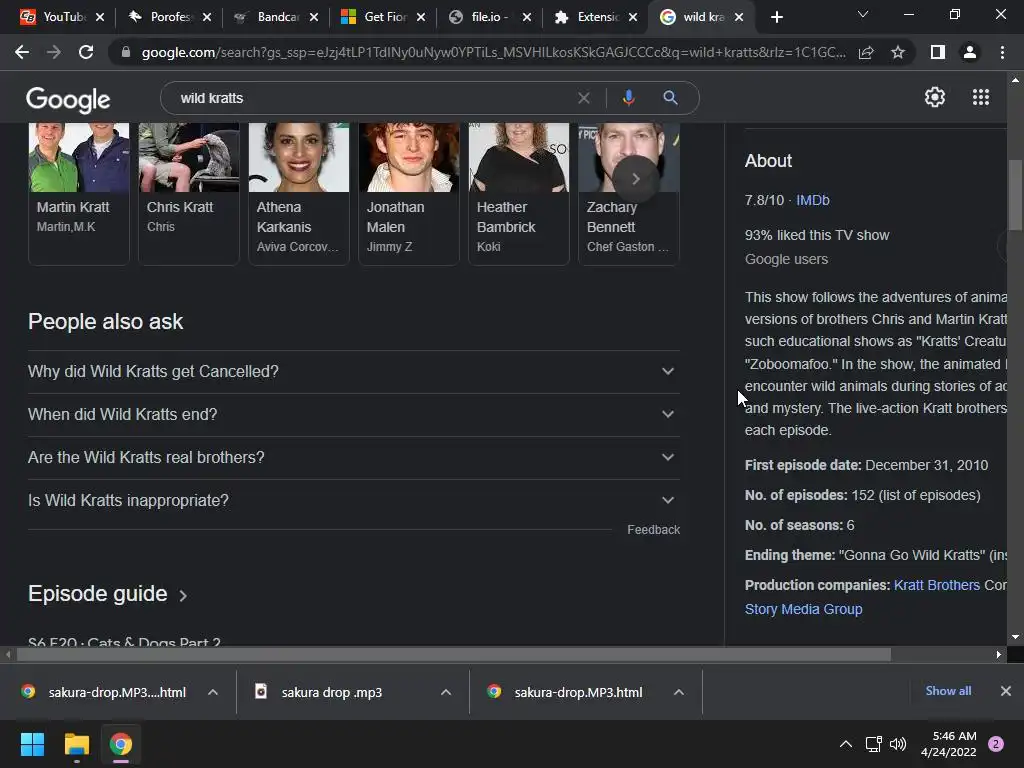
Task: Open the Episode guide section
Action: [108, 594]
